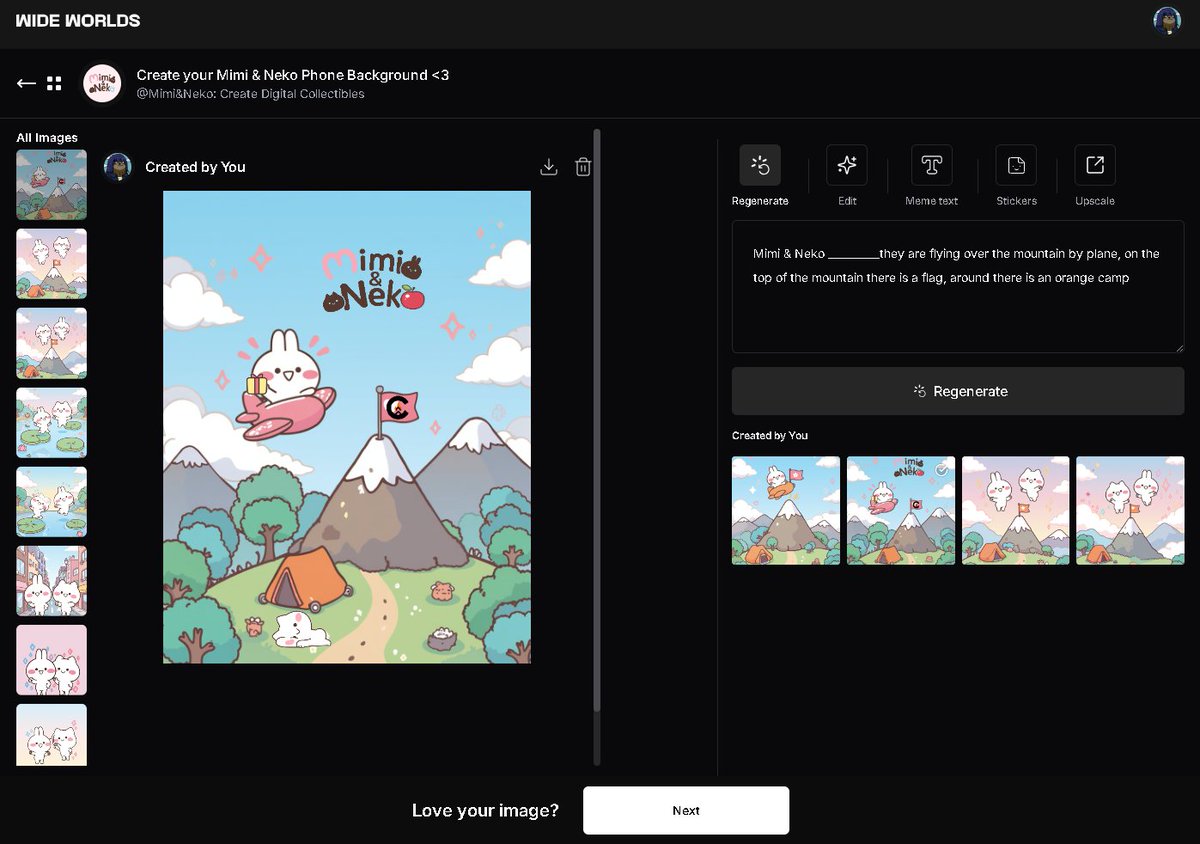Click the Mimi & Neko creator logo
Viewport: 1200px width, 844px height.
[102, 84]
